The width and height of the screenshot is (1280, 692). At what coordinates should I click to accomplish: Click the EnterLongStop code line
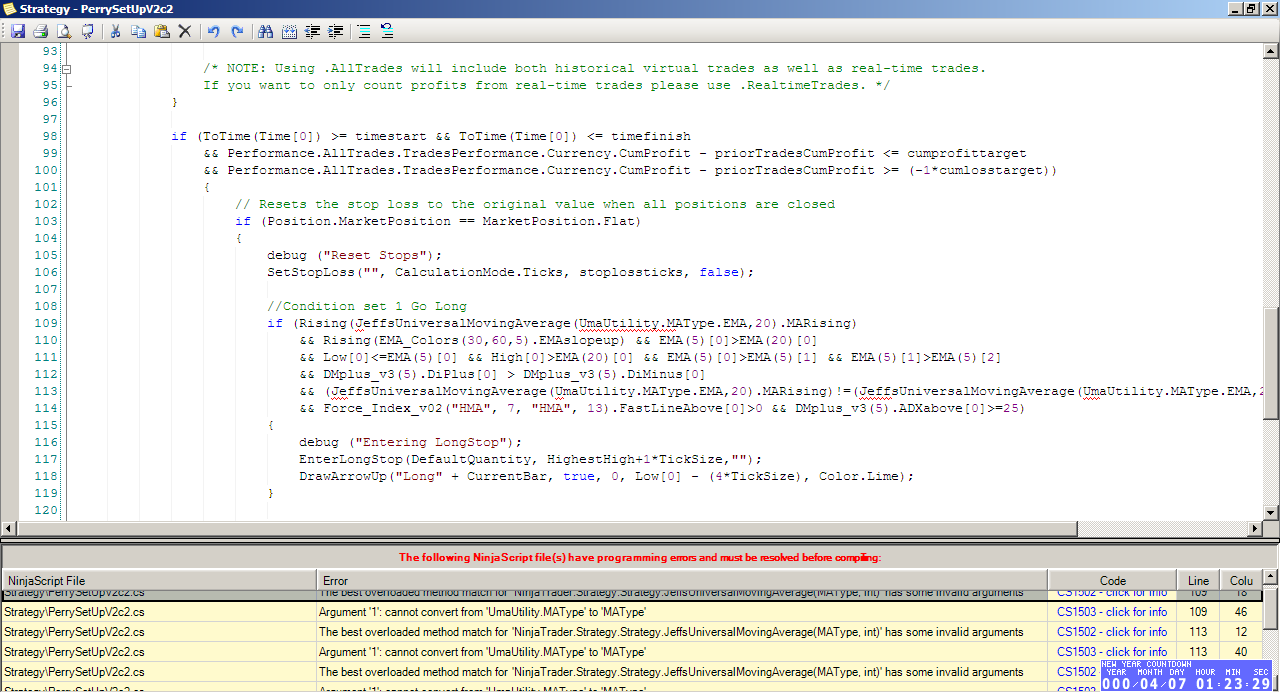pyautogui.click(x=530, y=459)
